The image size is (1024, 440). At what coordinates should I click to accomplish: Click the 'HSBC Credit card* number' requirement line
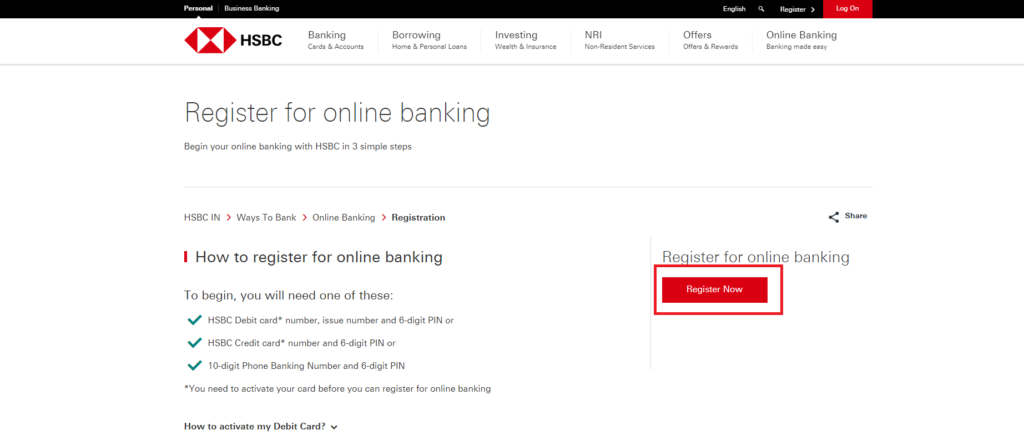click(x=302, y=343)
